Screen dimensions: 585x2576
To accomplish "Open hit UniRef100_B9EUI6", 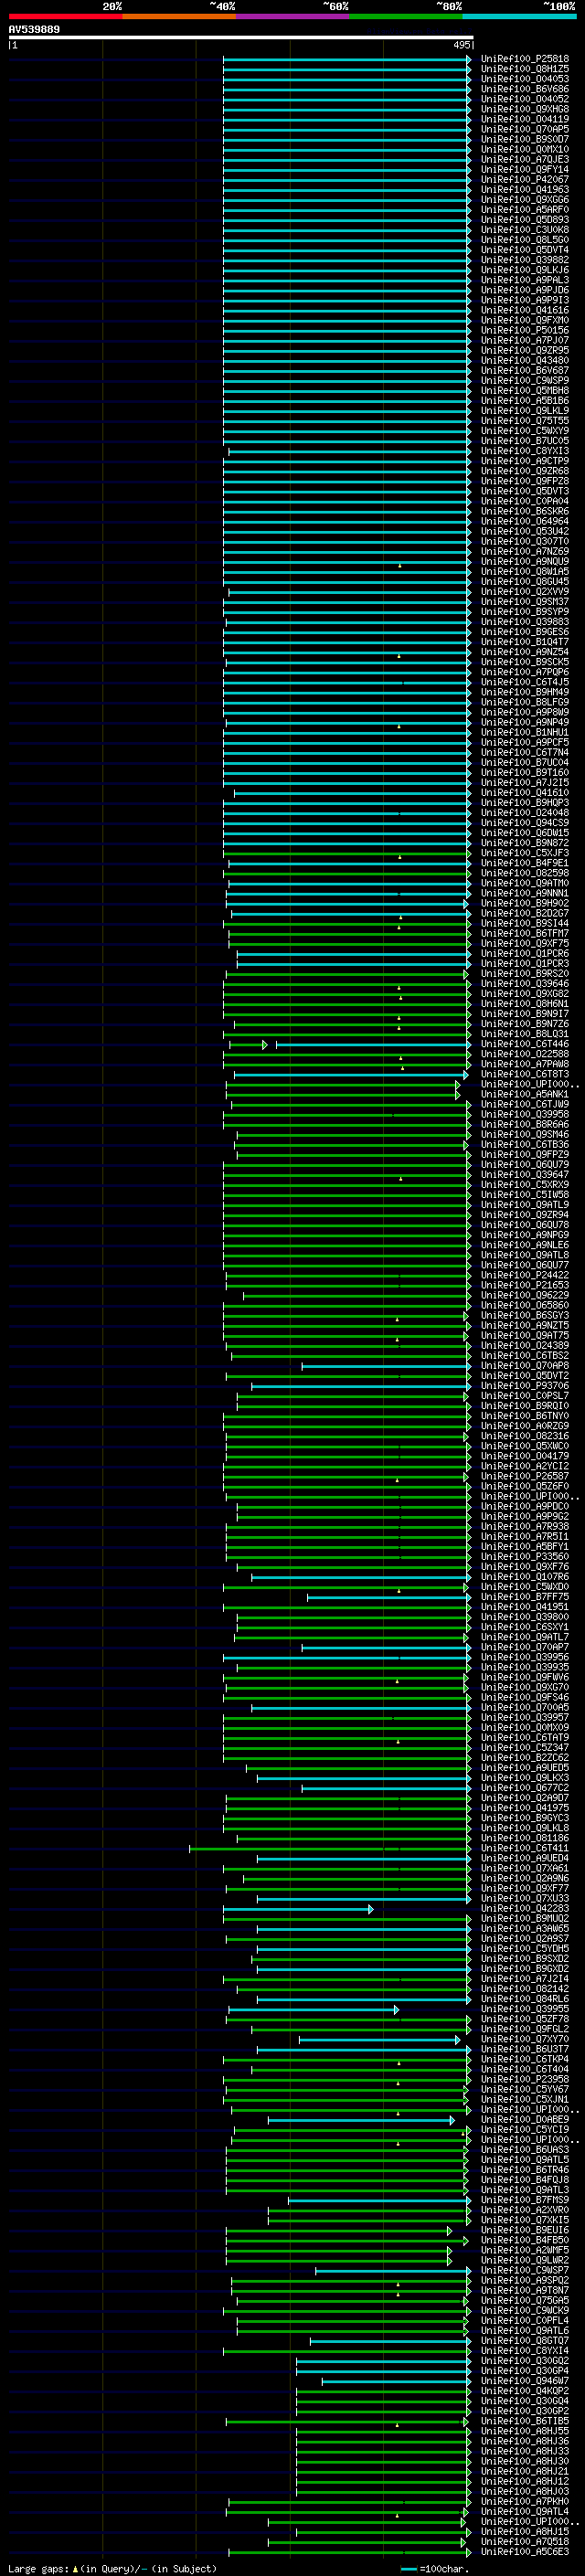I will (525, 2229).
